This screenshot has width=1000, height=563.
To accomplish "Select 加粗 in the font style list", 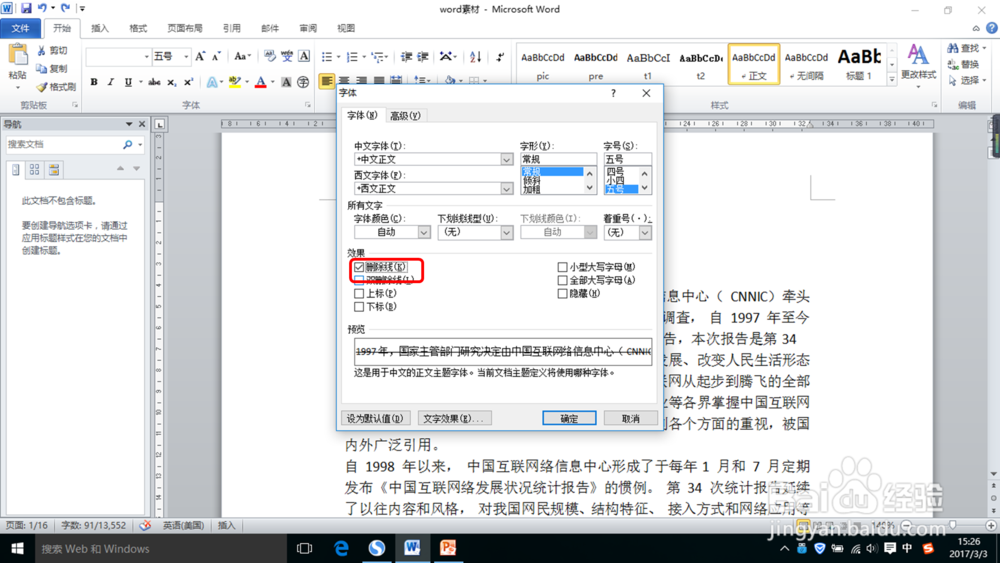I will tap(532, 189).
